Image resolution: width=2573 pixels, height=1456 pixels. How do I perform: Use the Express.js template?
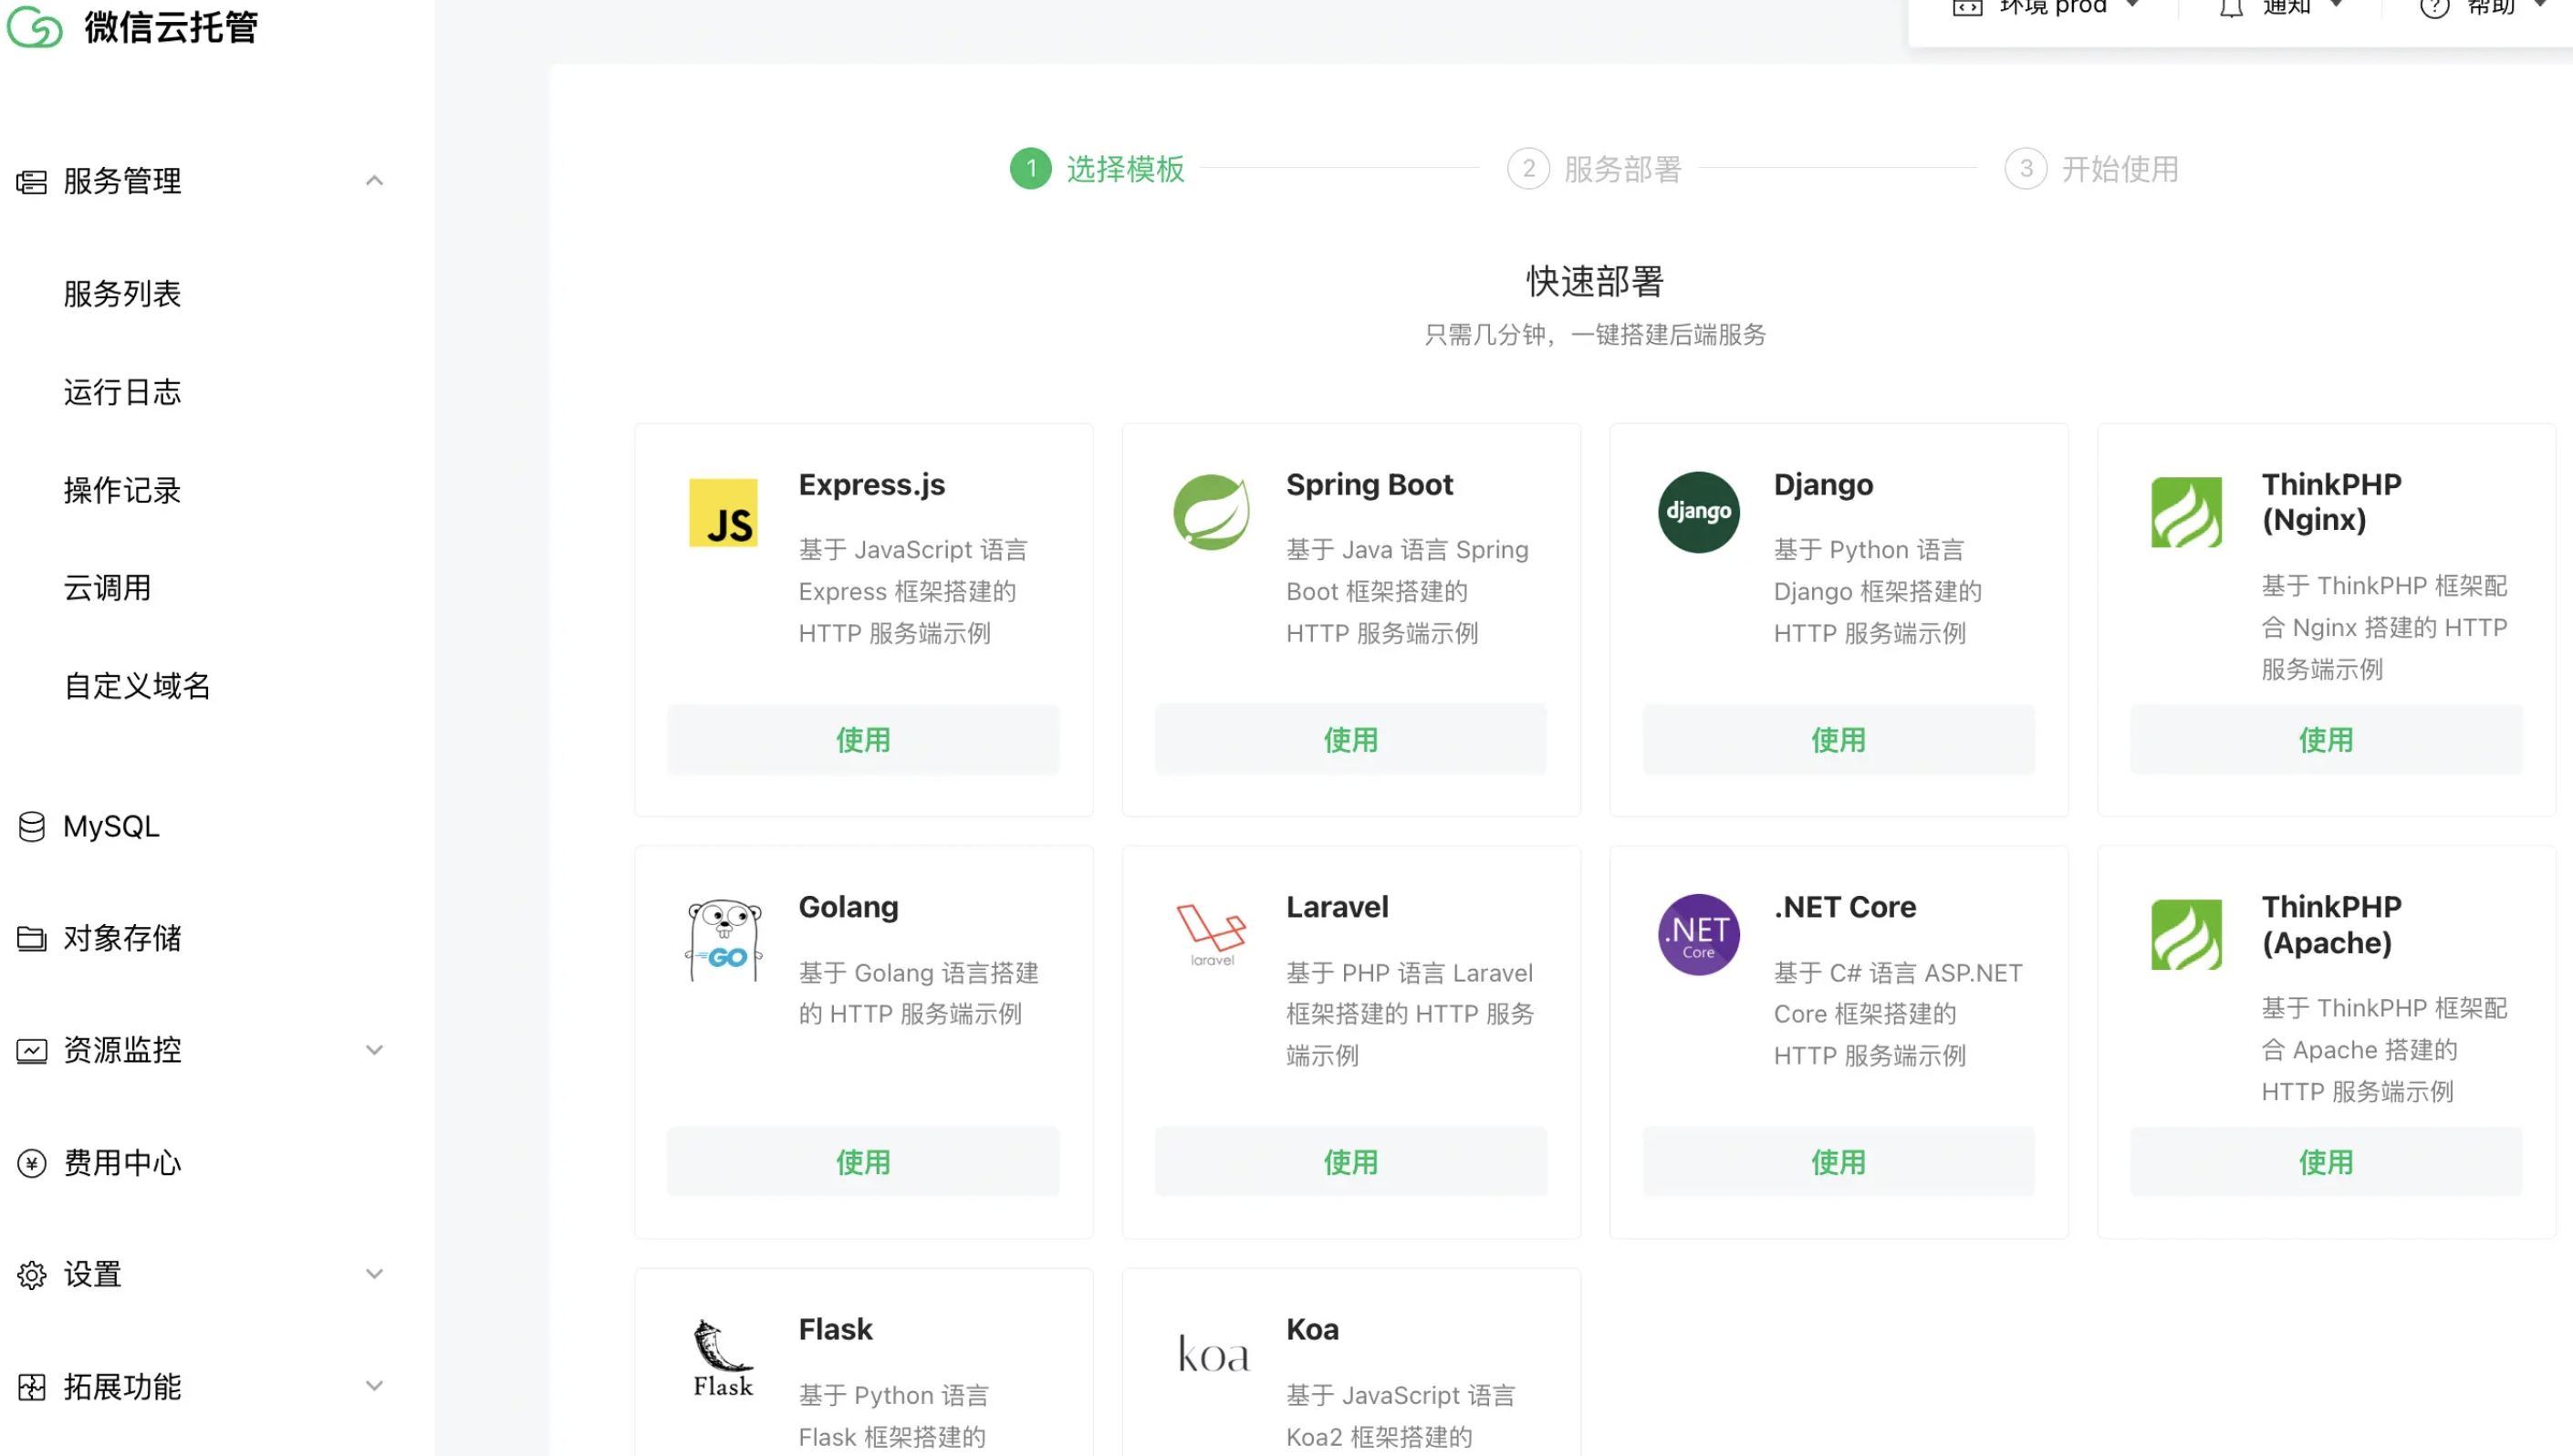click(x=863, y=740)
